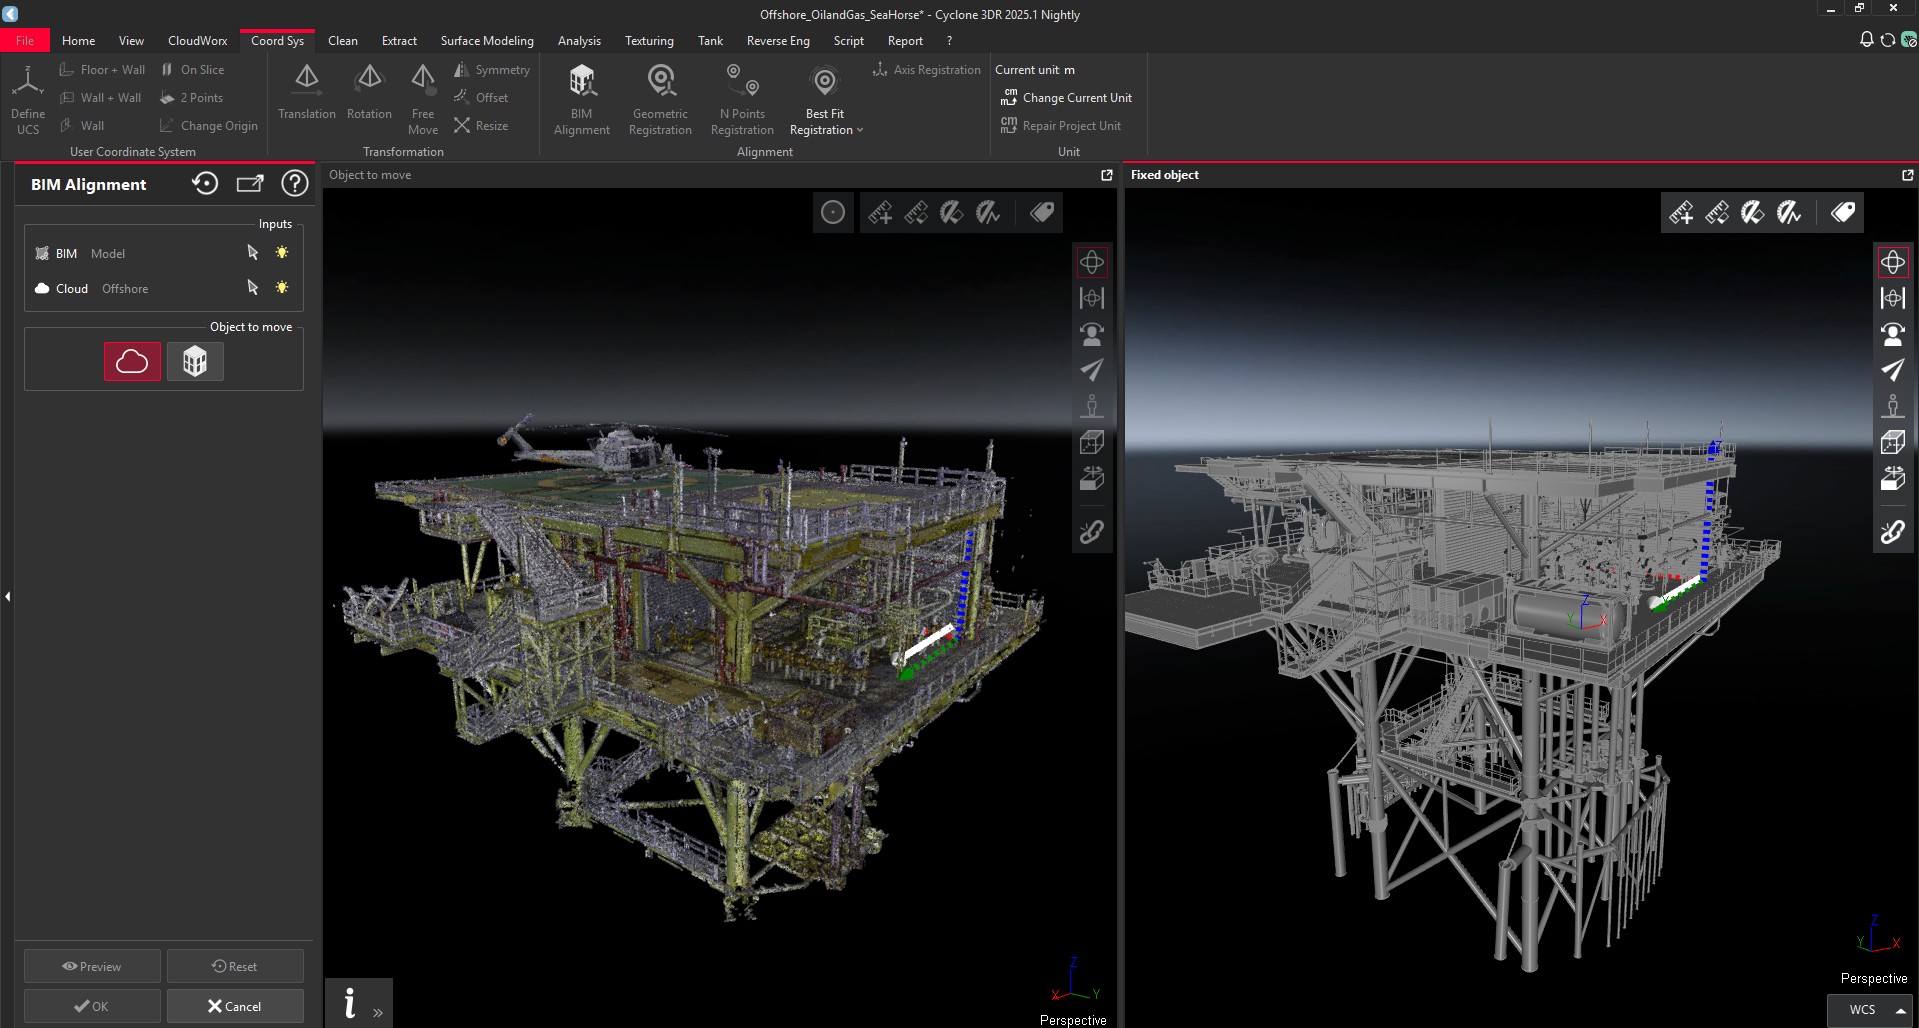This screenshot has height=1028, width=1919.
Task: Open the Texturing ribbon tab
Action: 648,41
